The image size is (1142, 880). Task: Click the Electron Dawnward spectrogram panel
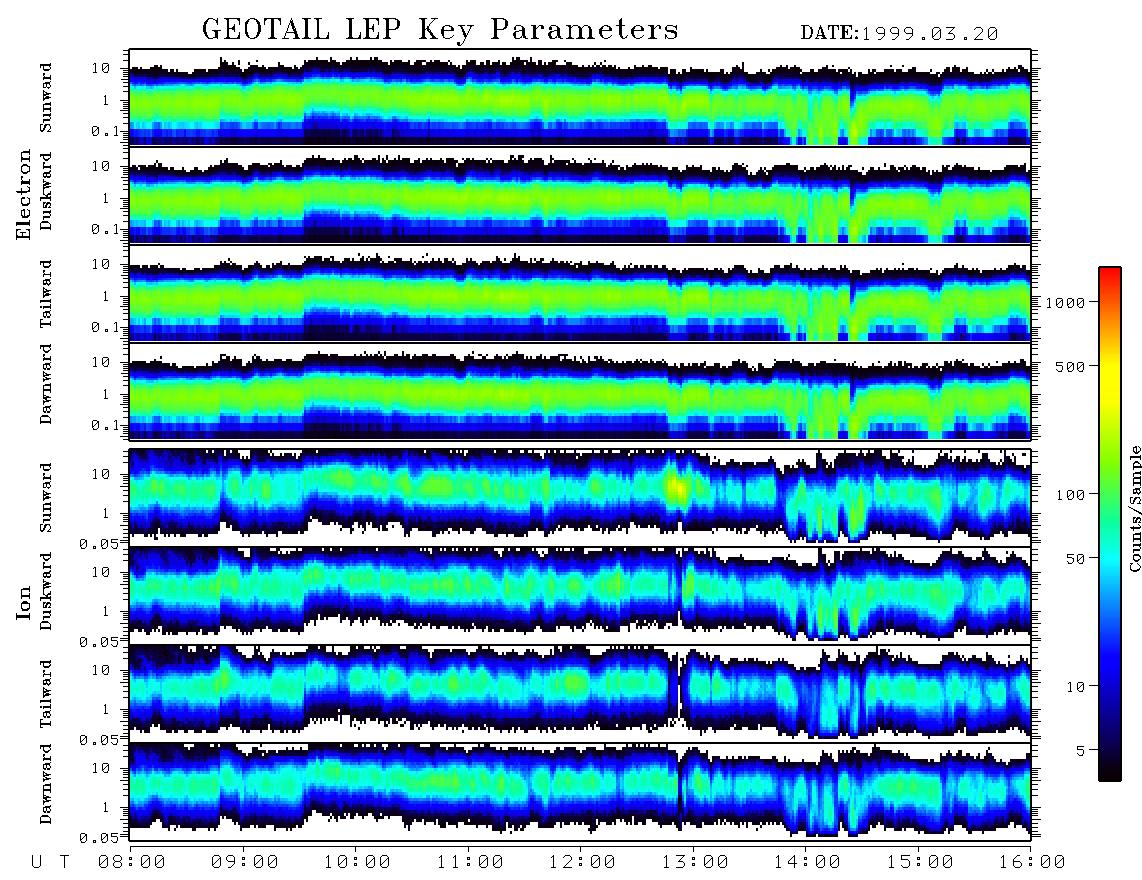(580, 391)
